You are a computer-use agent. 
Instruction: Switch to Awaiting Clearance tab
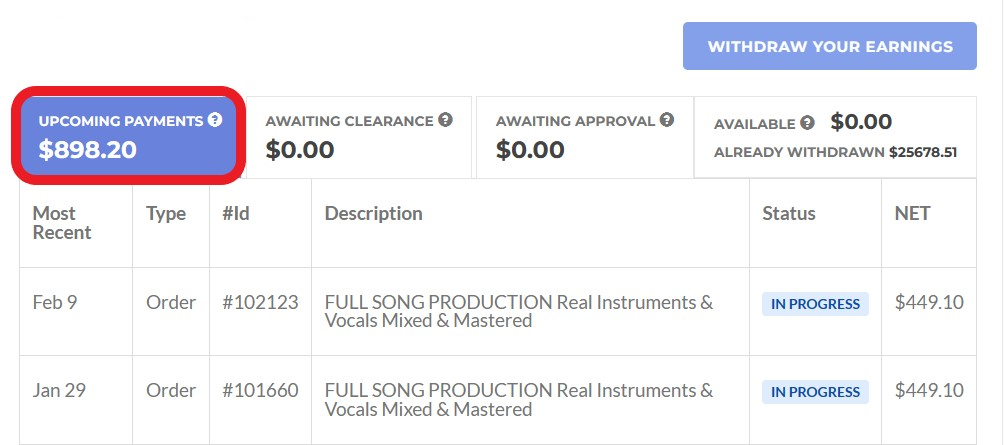[x=358, y=137]
